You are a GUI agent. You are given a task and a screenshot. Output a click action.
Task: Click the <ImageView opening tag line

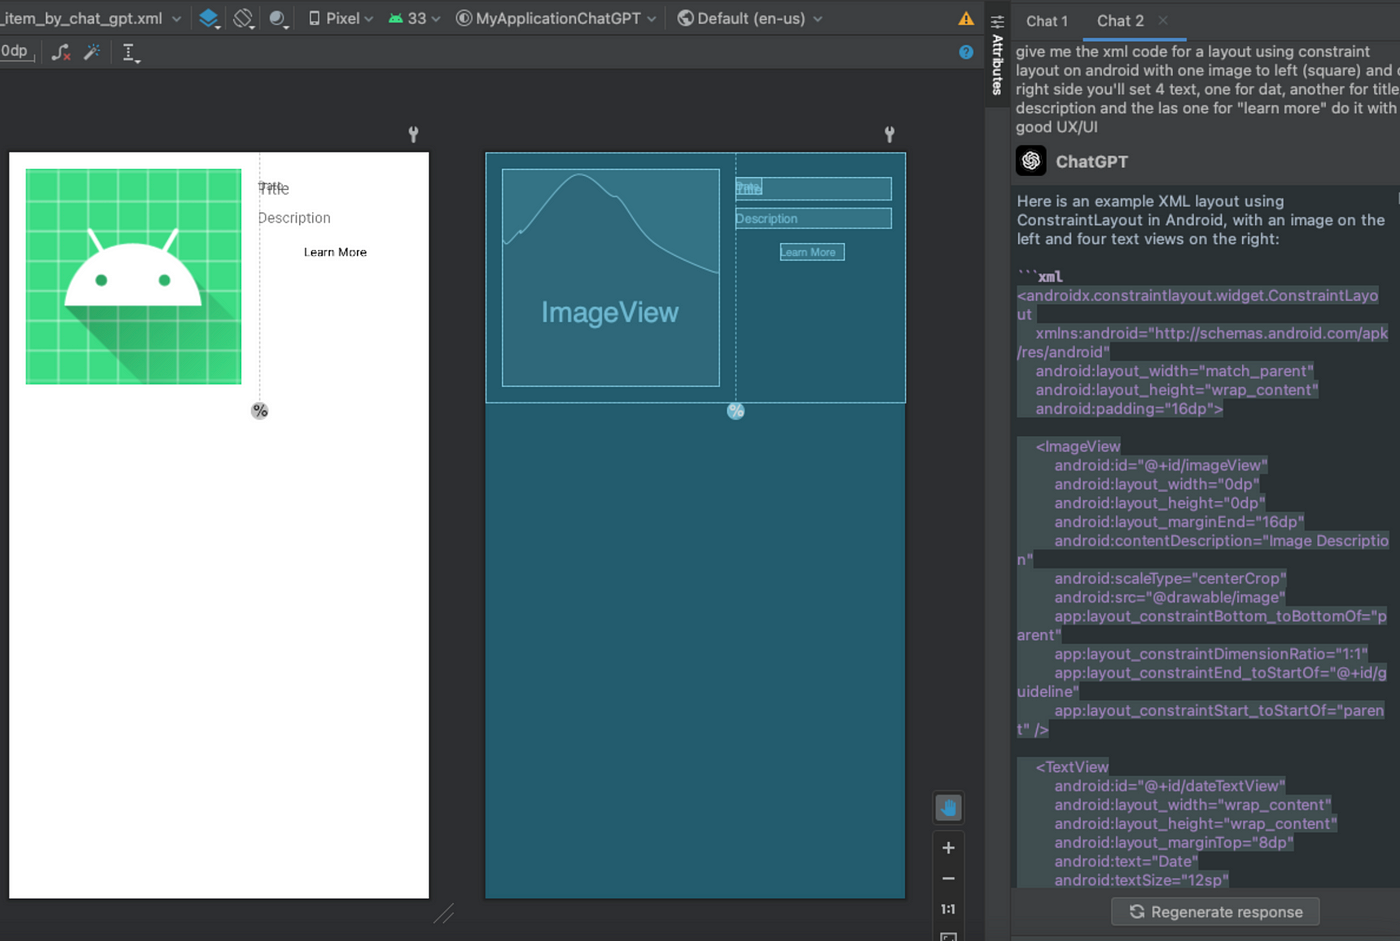click(1078, 446)
